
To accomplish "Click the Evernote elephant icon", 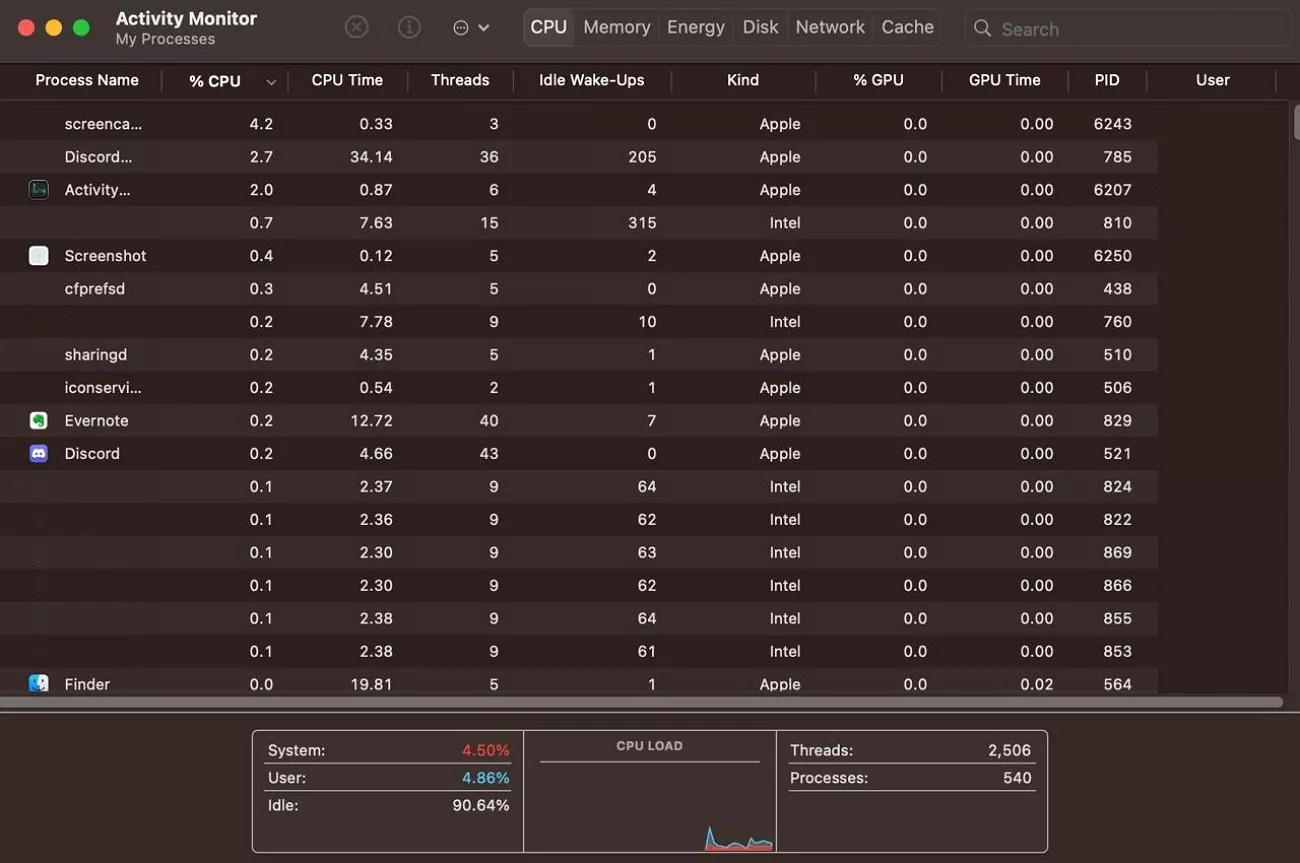I will (39, 421).
